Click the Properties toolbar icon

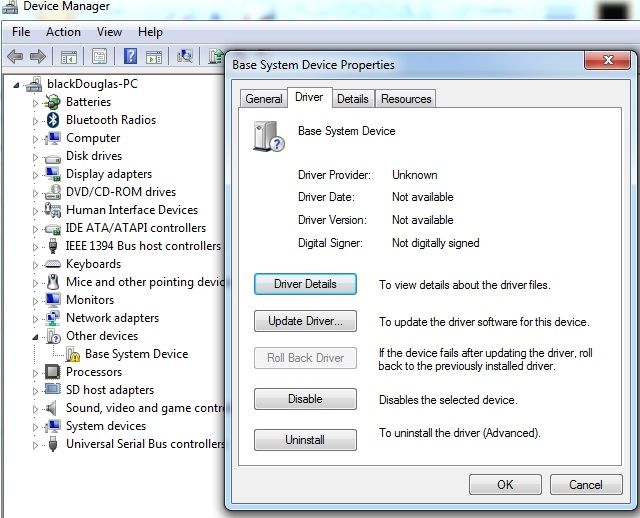point(100,56)
